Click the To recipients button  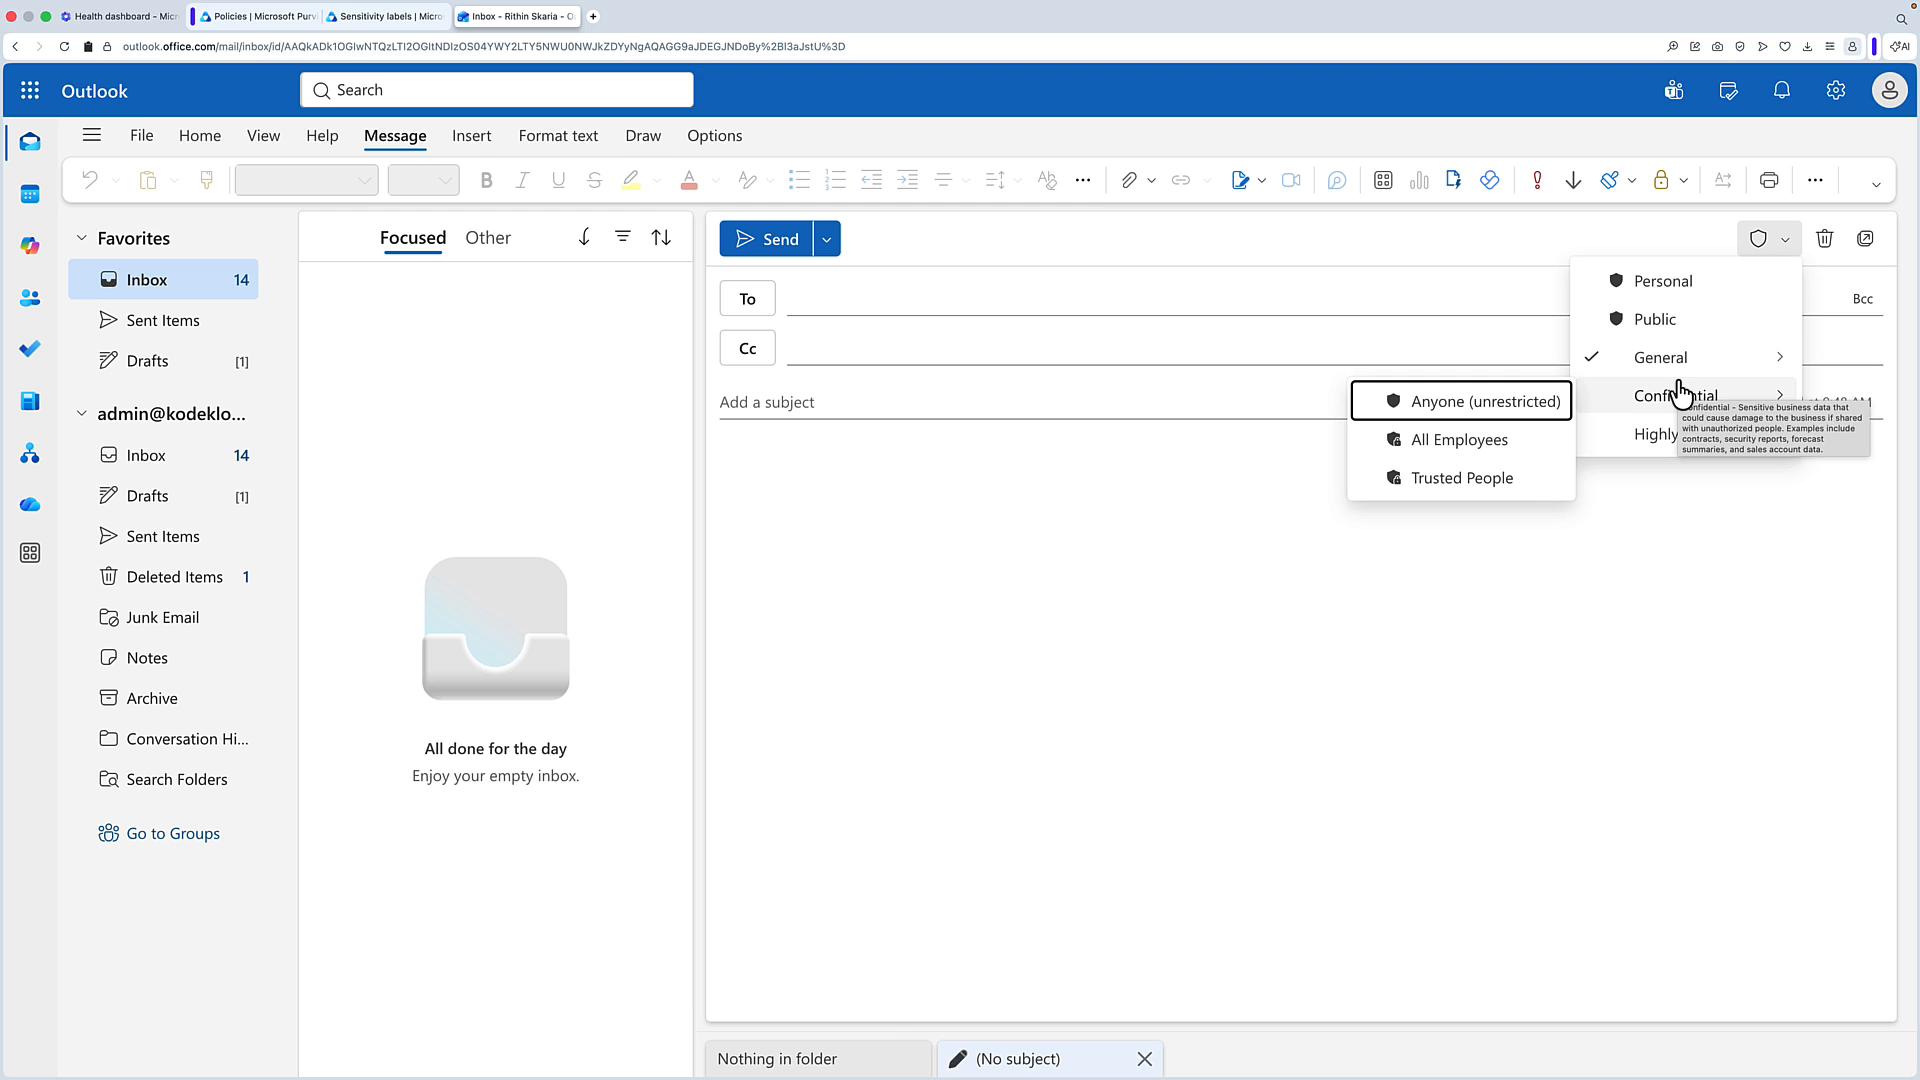click(747, 299)
